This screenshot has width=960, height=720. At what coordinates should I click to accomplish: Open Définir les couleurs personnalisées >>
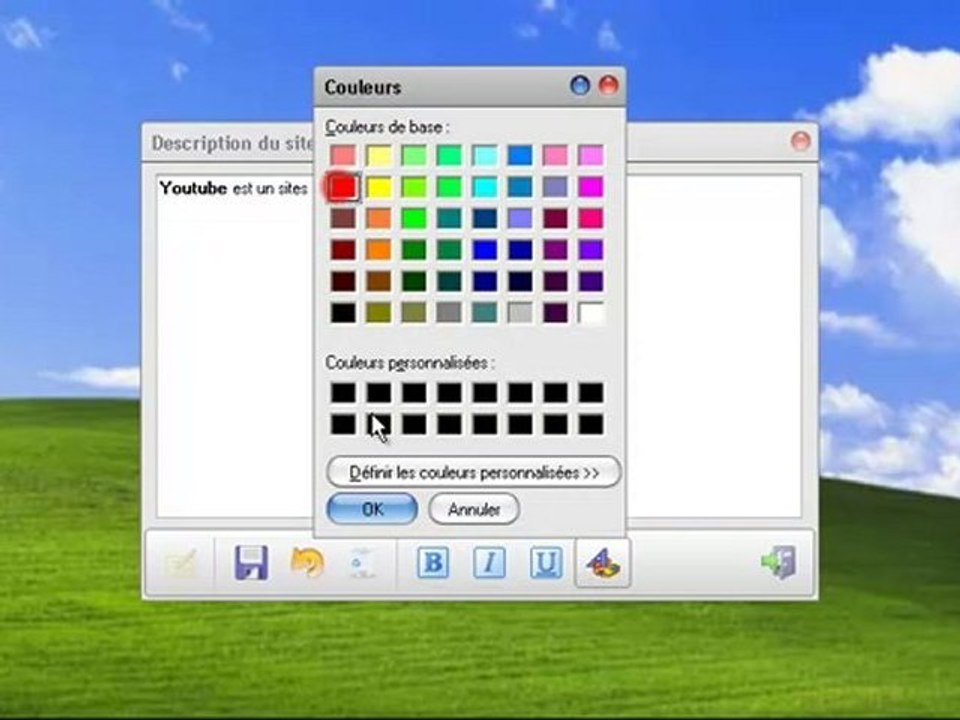pos(474,473)
